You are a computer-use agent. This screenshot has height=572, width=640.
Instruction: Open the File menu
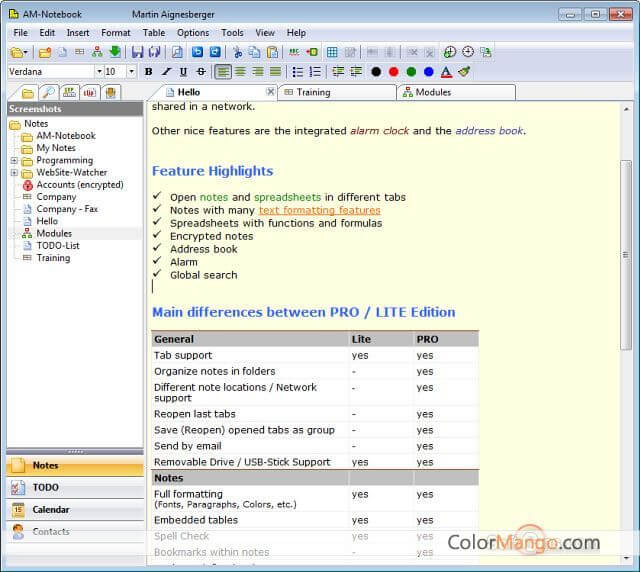coord(20,33)
